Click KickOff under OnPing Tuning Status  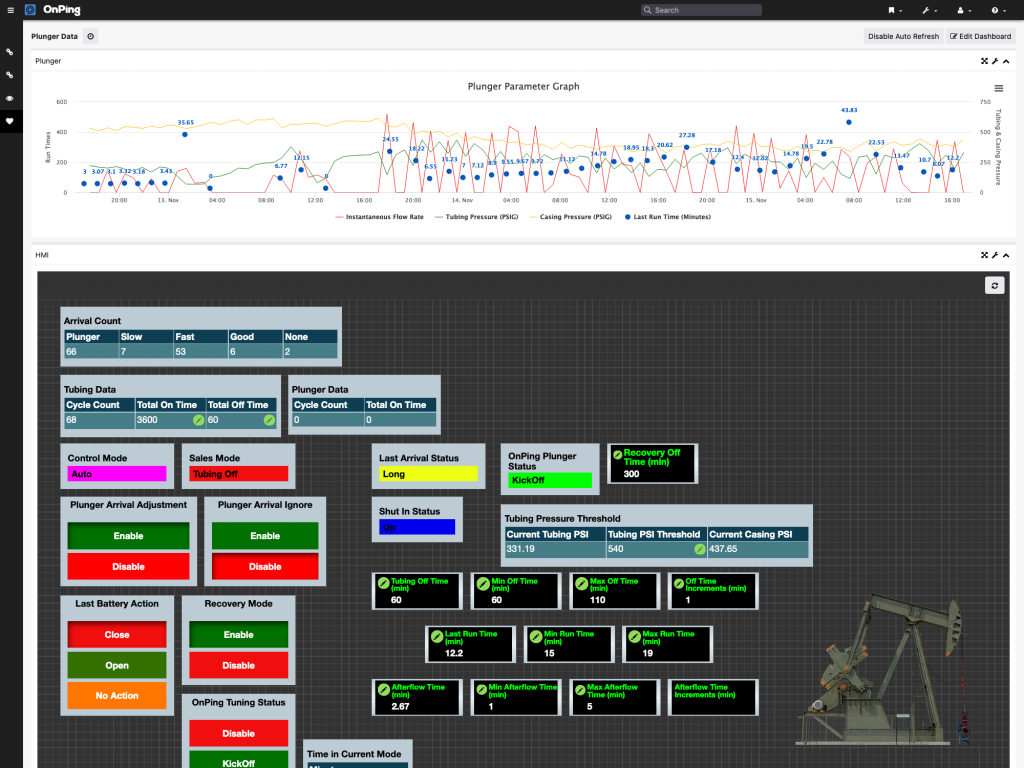coord(238,760)
